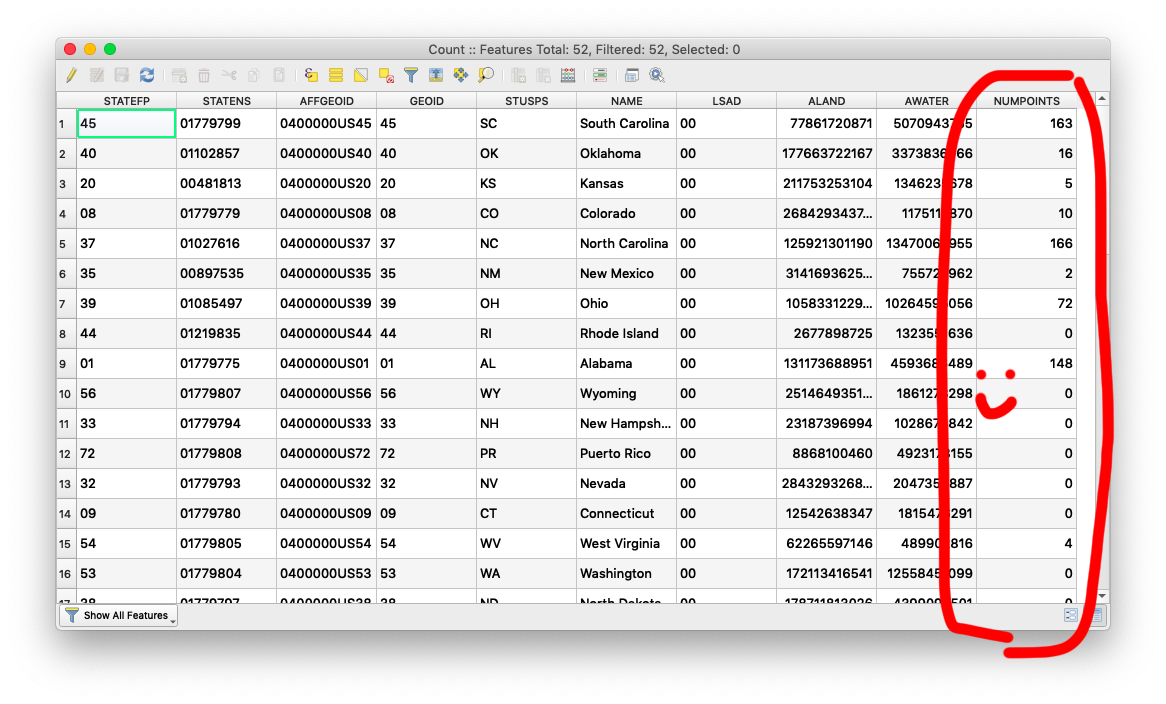Image resolution: width=1166 pixels, height=704 pixels.
Task: Click the Cut scissors icon
Action: click(x=229, y=75)
